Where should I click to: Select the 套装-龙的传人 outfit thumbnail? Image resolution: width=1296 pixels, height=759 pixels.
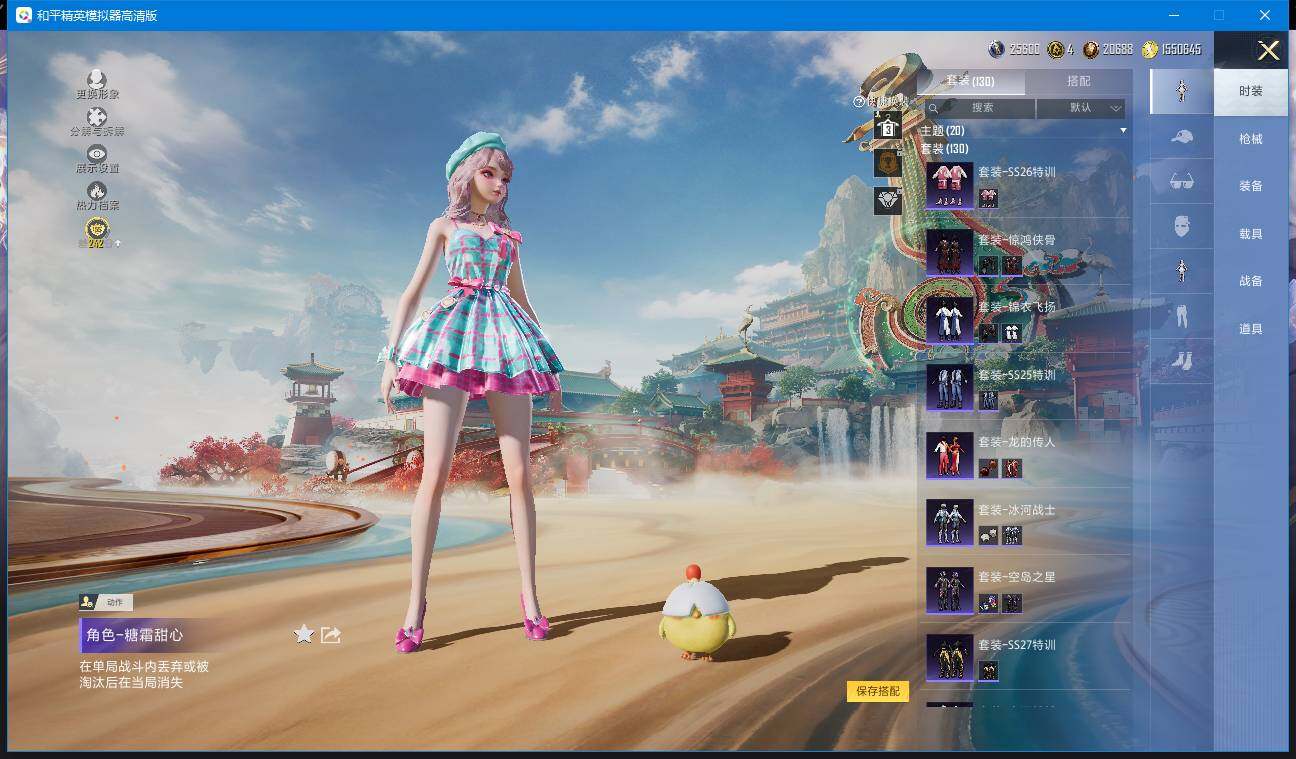(x=949, y=455)
